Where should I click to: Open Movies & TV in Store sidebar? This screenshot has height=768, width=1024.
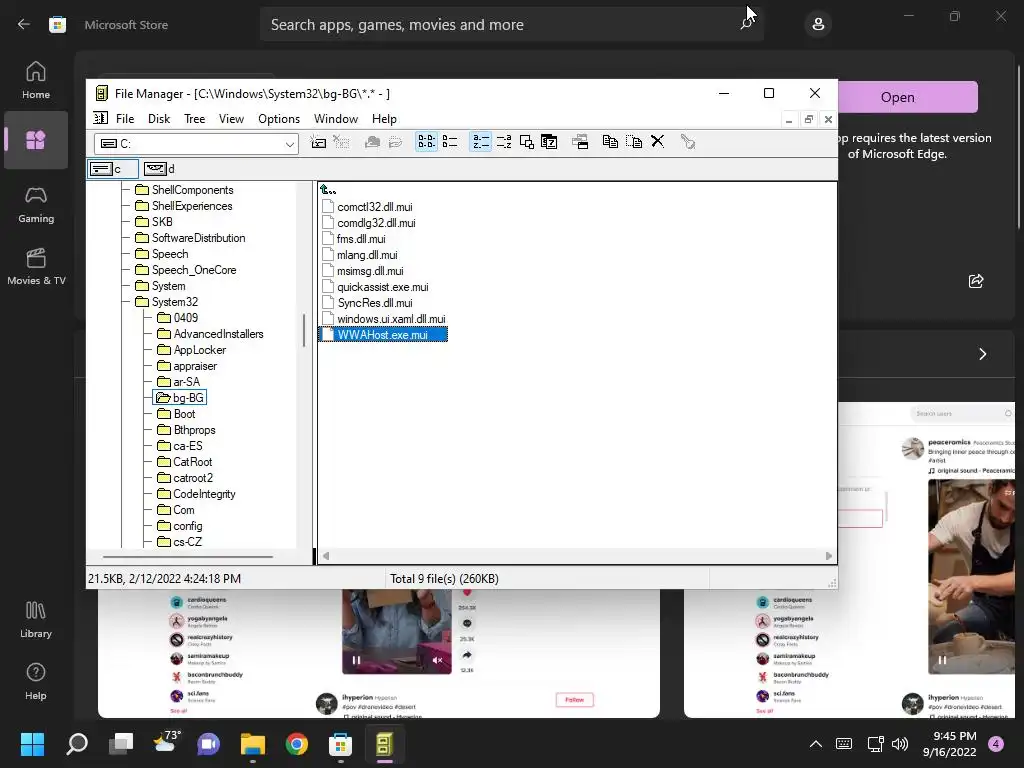(36, 266)
